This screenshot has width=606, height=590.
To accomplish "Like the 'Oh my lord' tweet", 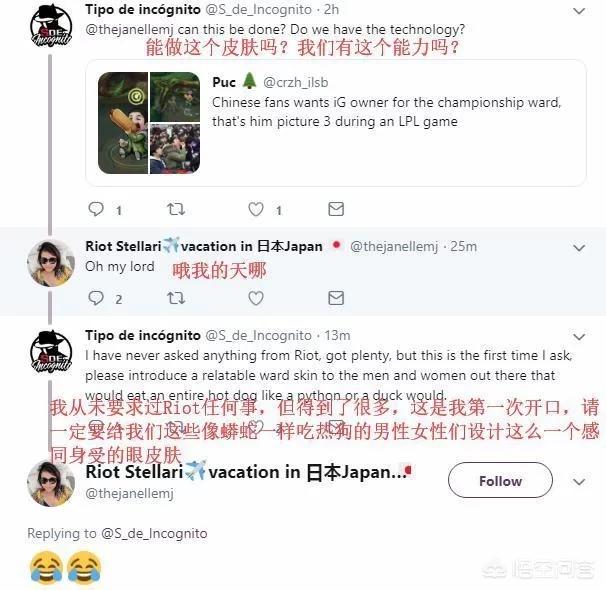I will click(x=256, y=298).
